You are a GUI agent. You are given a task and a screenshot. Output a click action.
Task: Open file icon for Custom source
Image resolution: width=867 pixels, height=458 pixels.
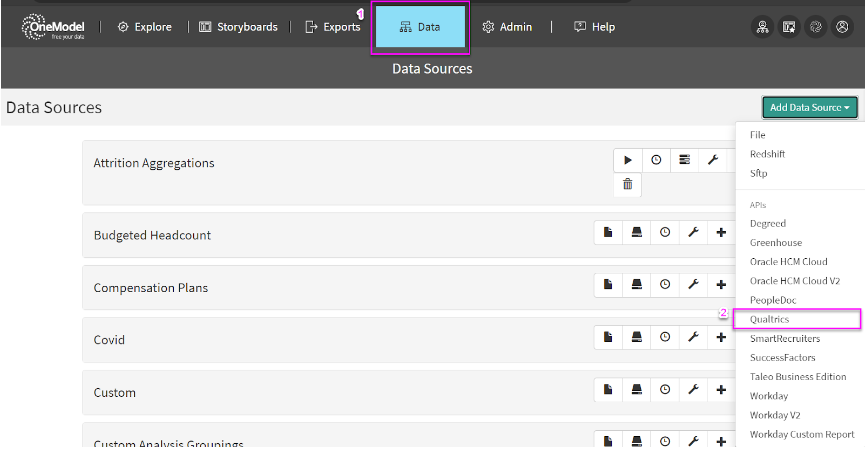608,389
